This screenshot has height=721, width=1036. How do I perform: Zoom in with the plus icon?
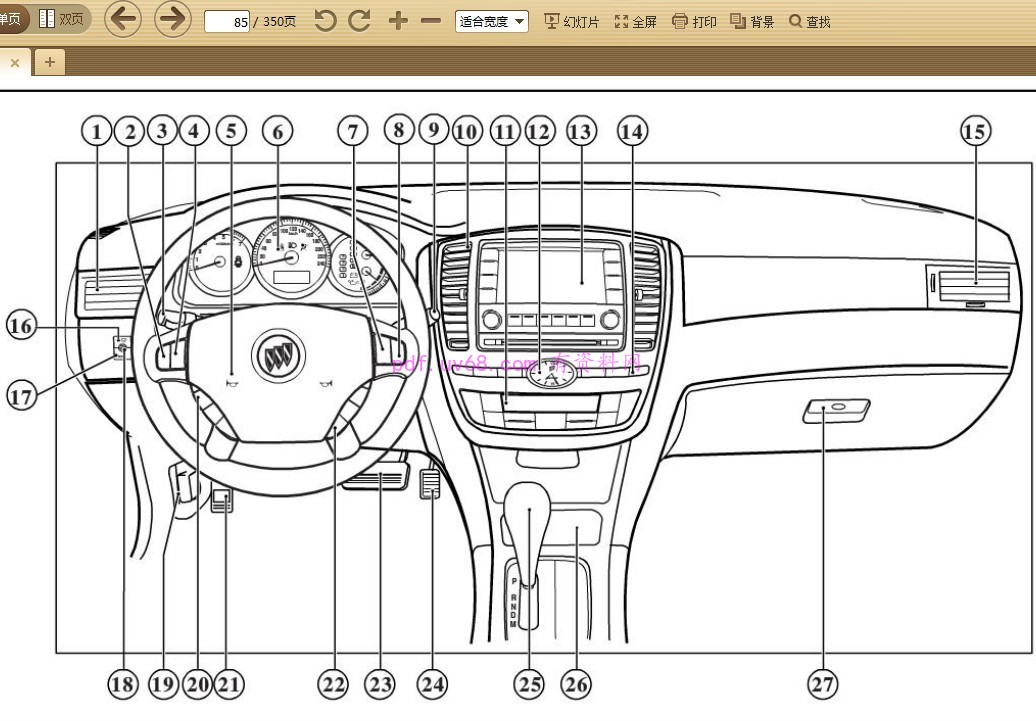click(398, 21)
